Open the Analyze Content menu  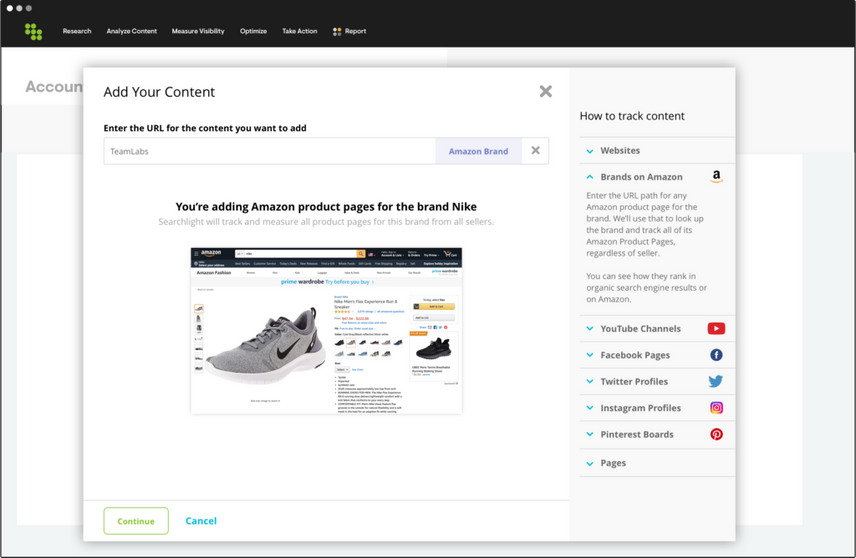click(132, 31)
